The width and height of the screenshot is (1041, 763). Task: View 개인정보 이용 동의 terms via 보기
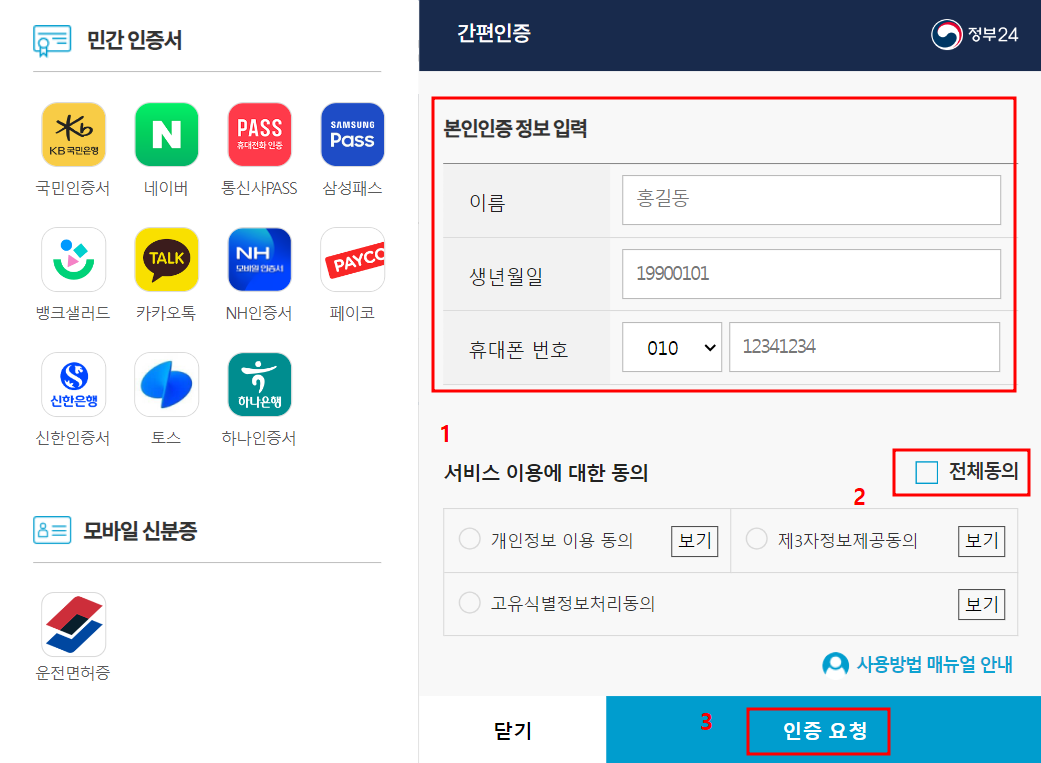pyautogui.click(x=694, y=541)
